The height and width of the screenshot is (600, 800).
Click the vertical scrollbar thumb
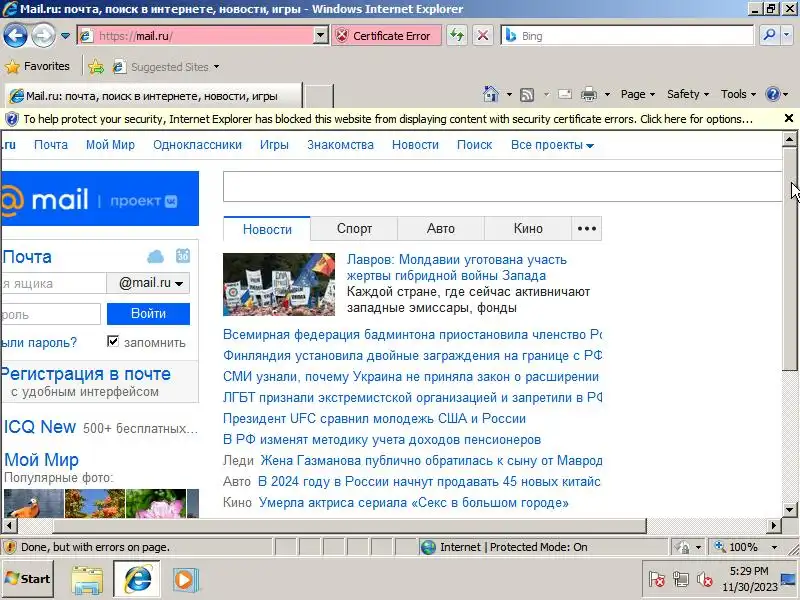[x=789, y=260]
